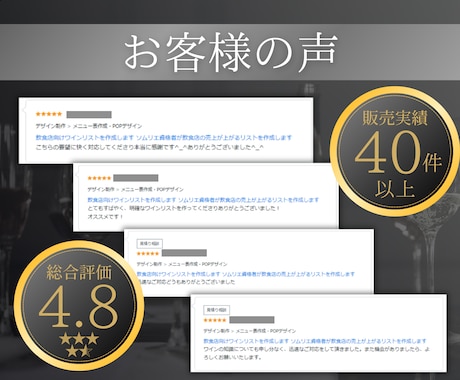Screen dimensions: 460x380
Task: Open the service link above the 迅速なご対応どうも review
Action: tap(246, 274)
